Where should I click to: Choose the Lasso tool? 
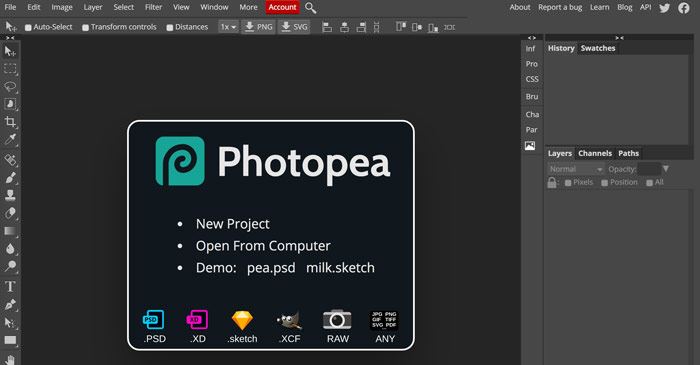pyautogui.click(x=10, y=86)
